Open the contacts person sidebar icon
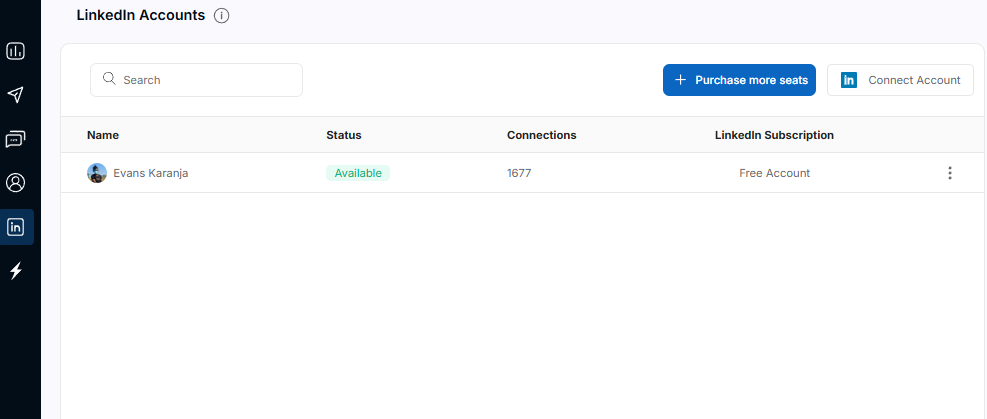Viewport: 987px width, 419px height. (16, 183)
